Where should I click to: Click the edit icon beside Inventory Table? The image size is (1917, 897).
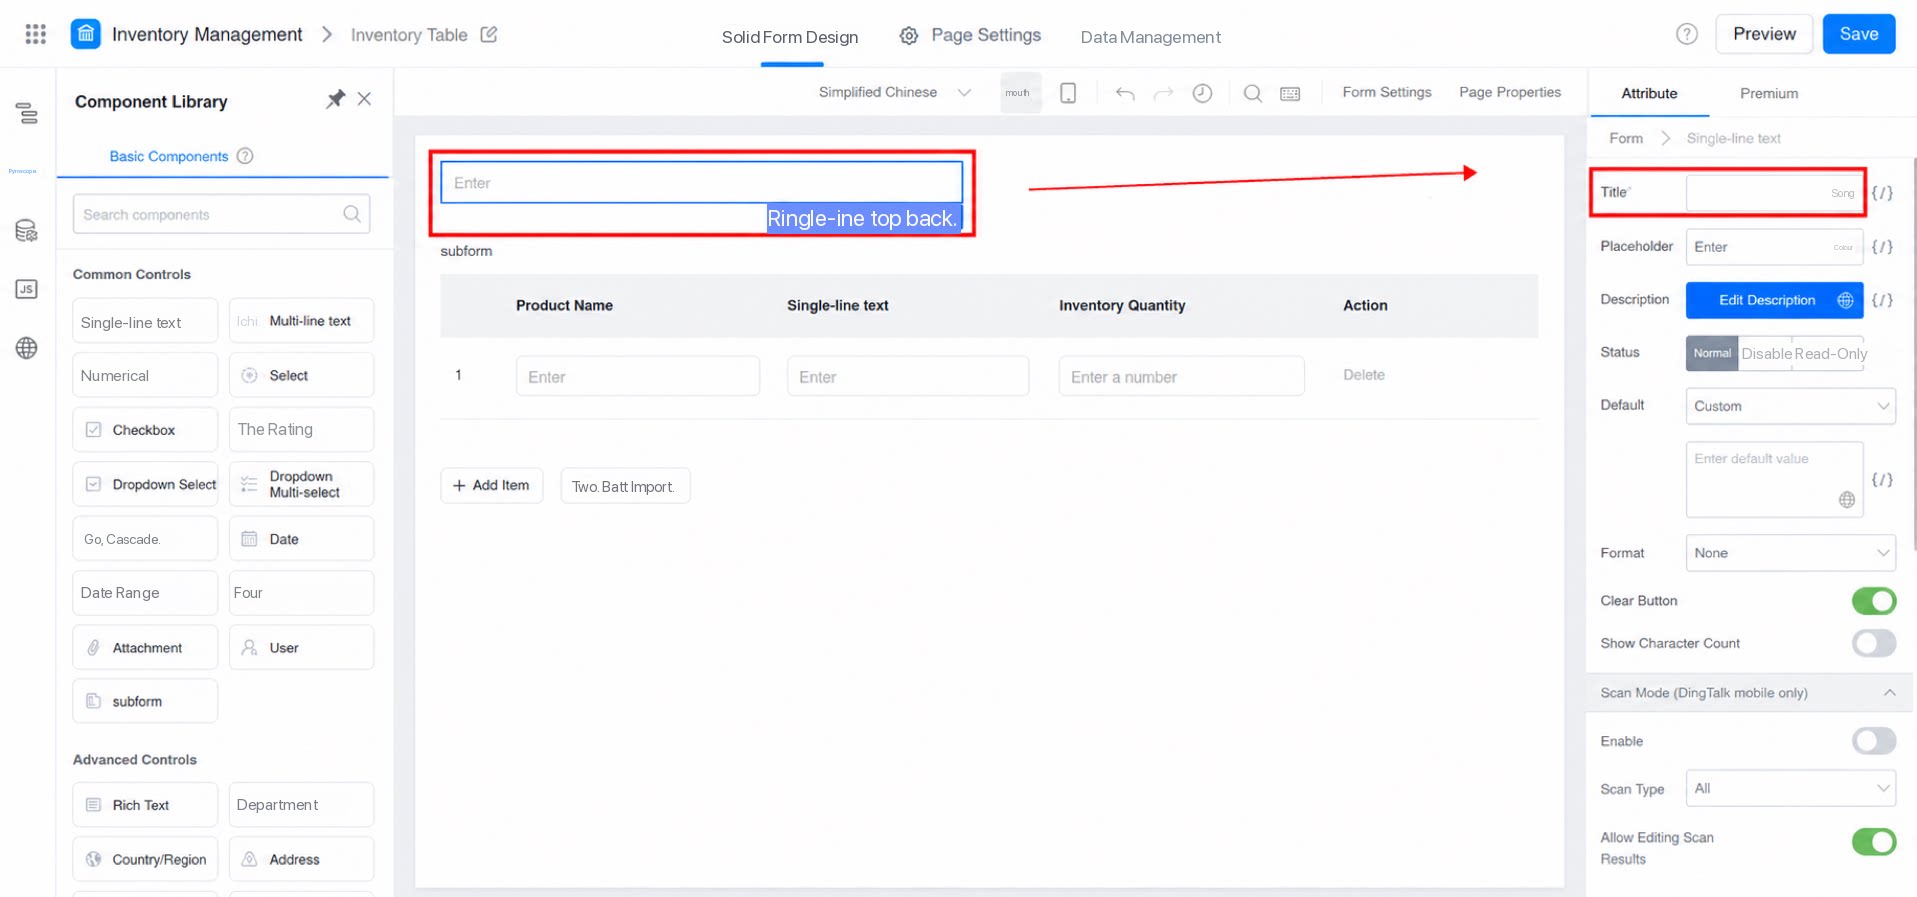(x=489, y=34)
